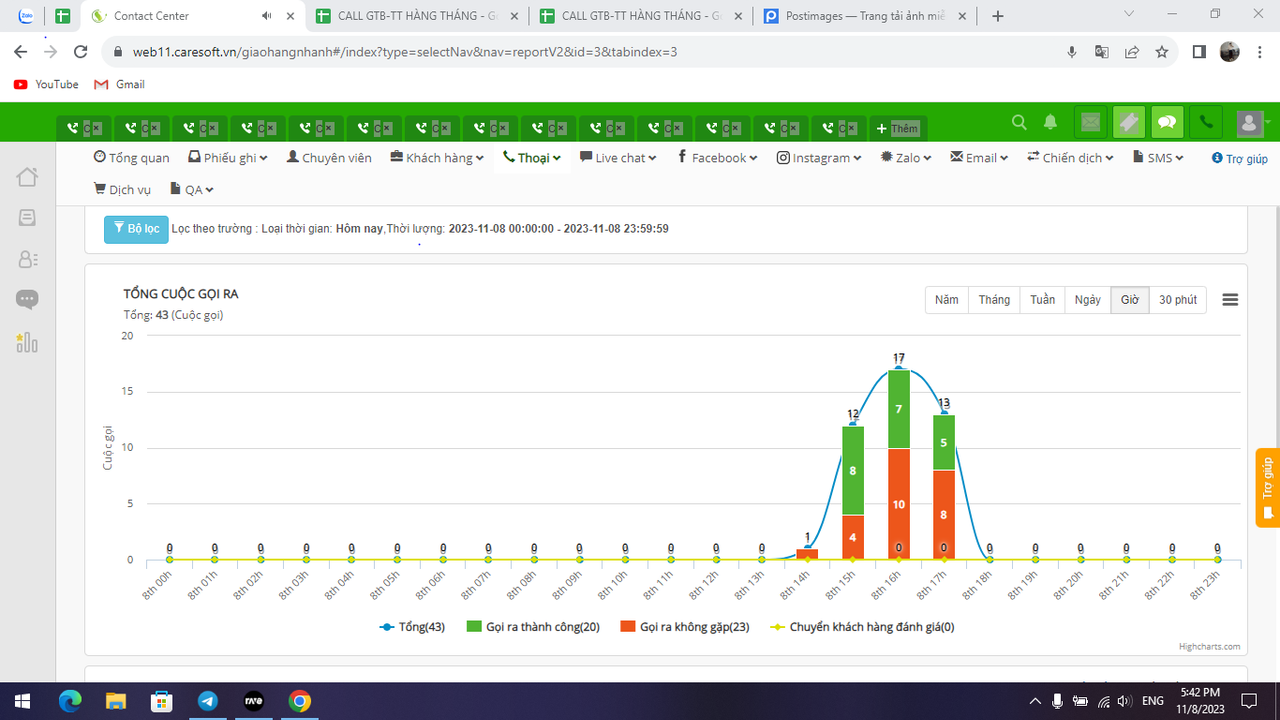Open the home icon in left sidebar
1280x720 pixels.
click(27, 177)
